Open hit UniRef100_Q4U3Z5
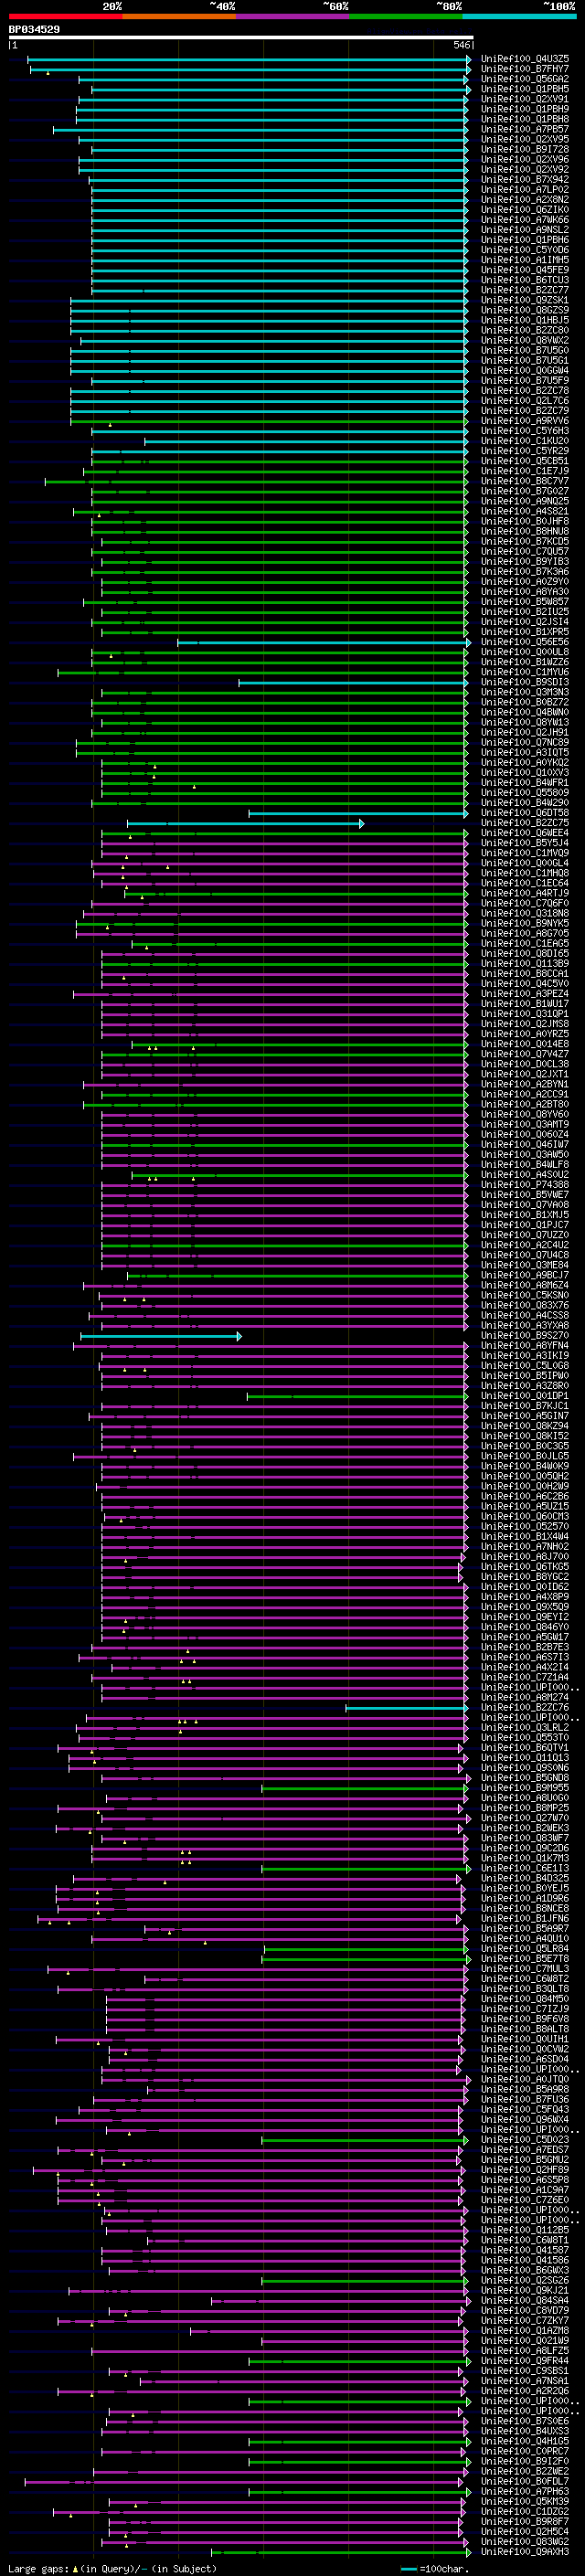585x2576 pixels. point(525,59)
